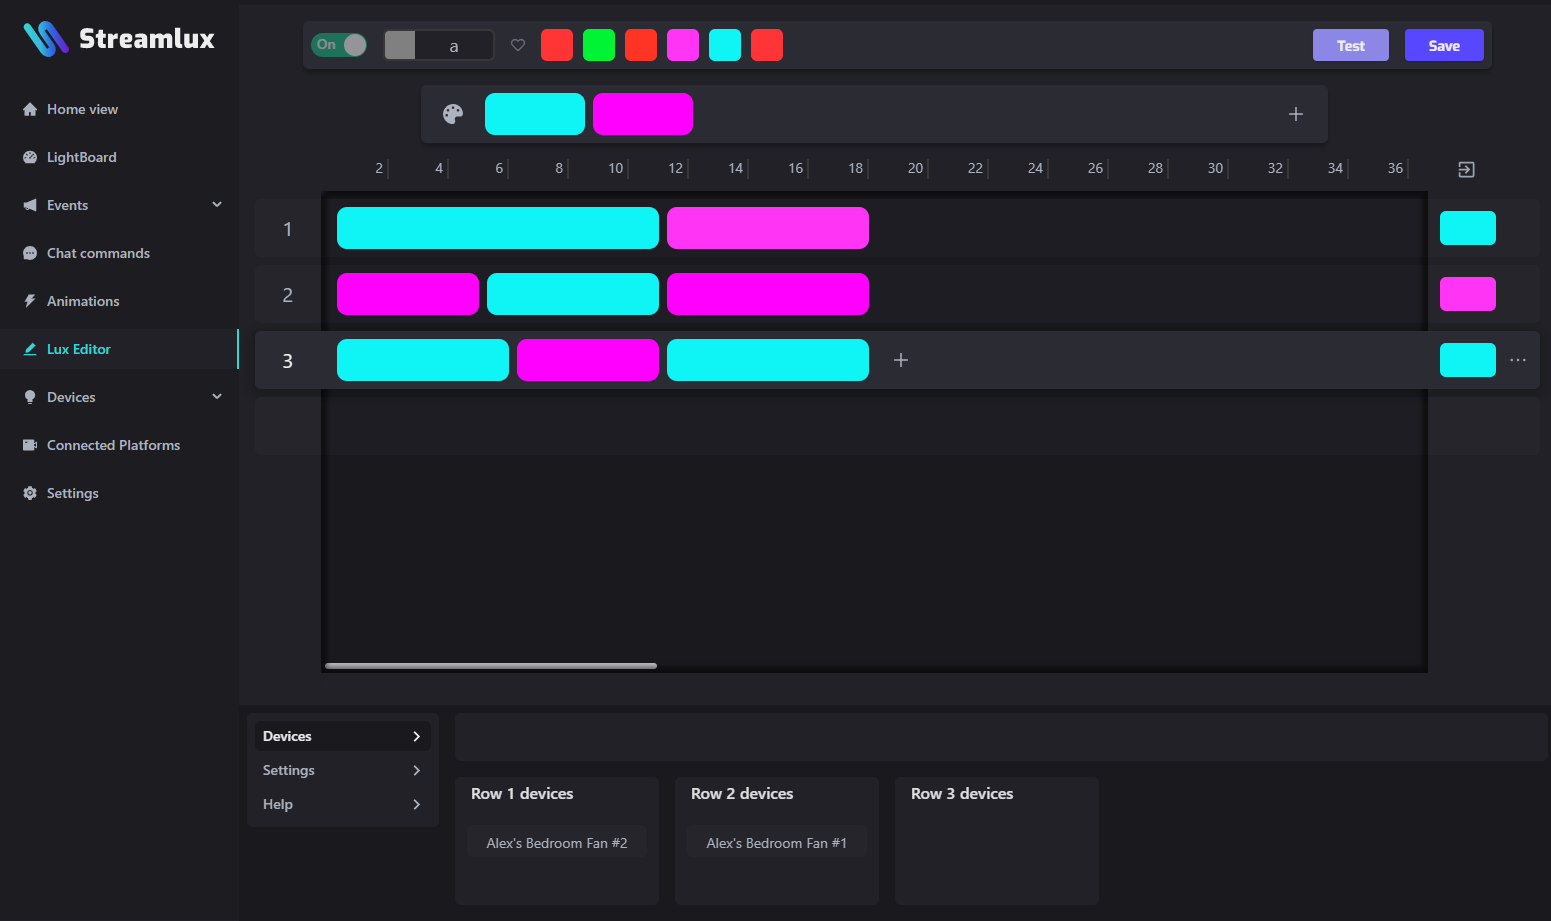Open the Lux Editor from the sidebar
The width and height of the screenshot is (1551, 921).
(x=79, y=349)
